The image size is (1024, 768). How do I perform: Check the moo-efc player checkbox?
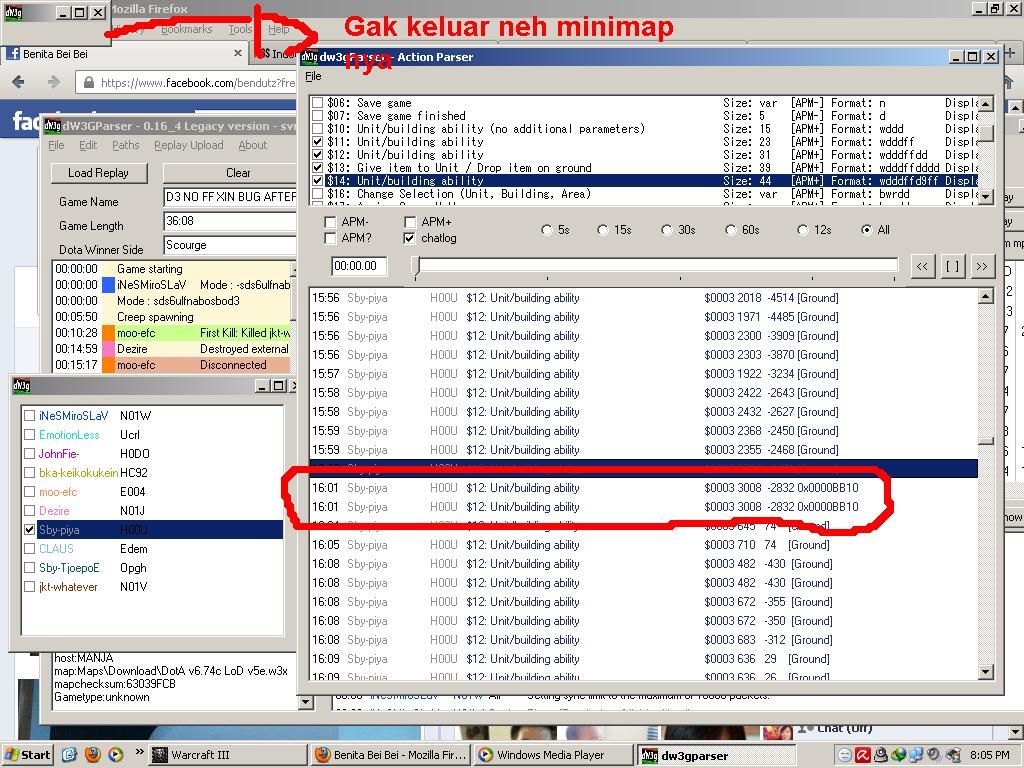click(29, 492)
